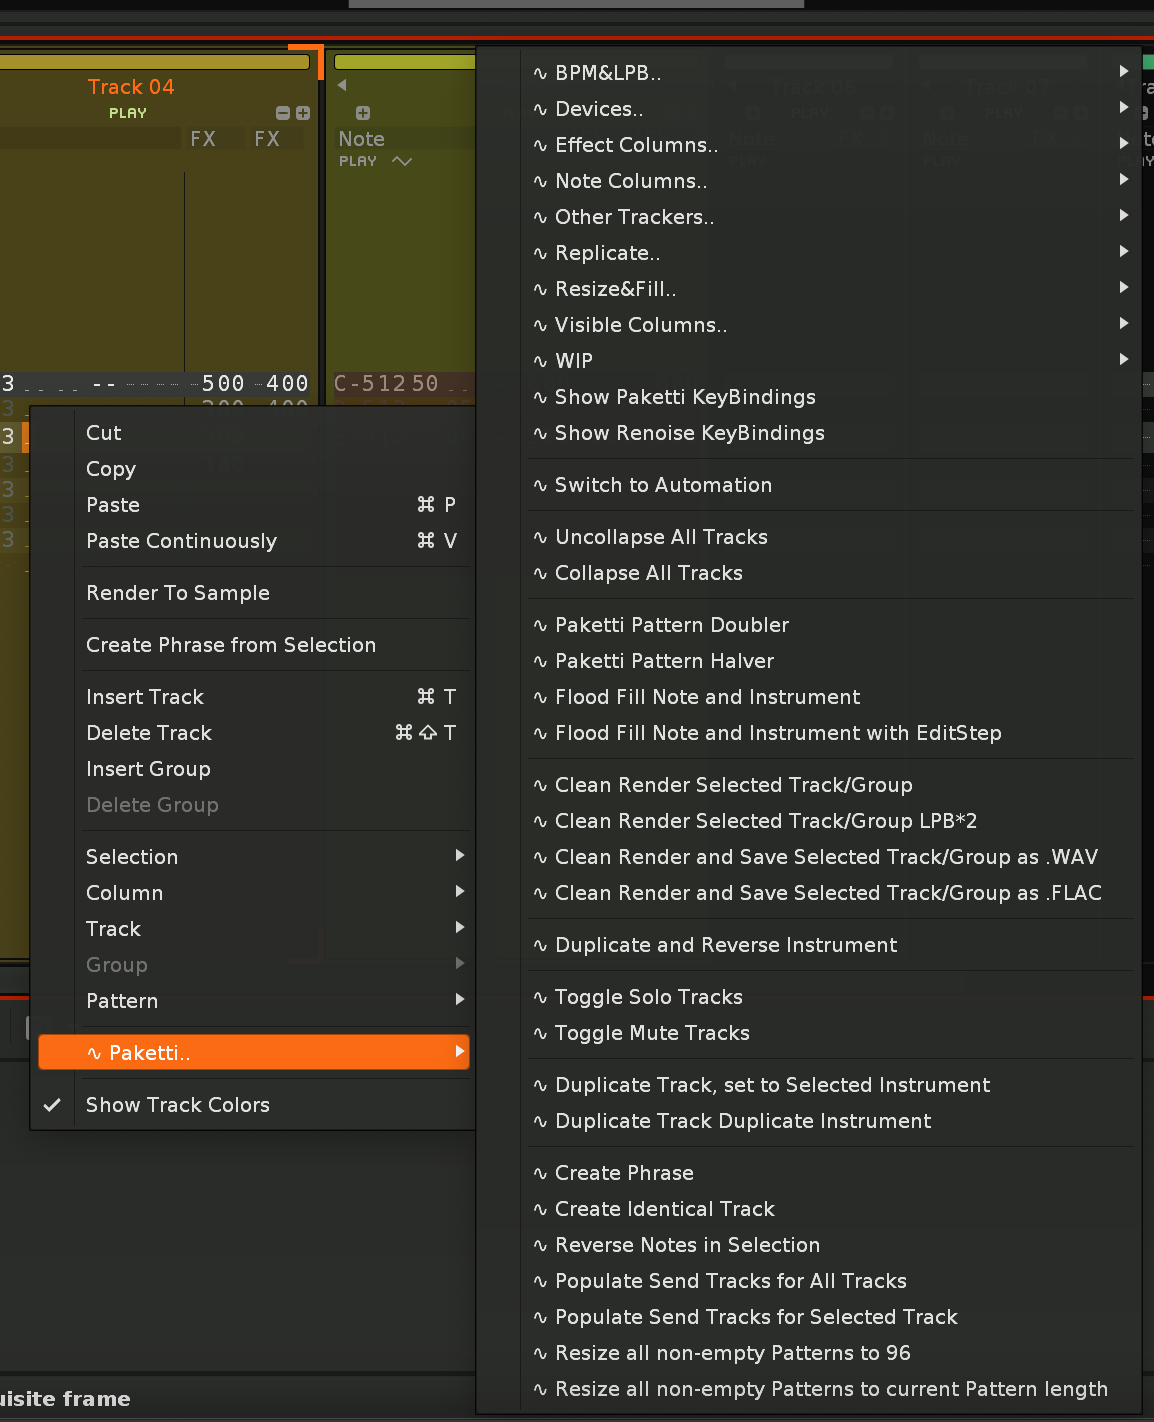Toggle Mute Tracks in the Paketti menu
Viewport: 1154px width, 1422px height.
652,1033
